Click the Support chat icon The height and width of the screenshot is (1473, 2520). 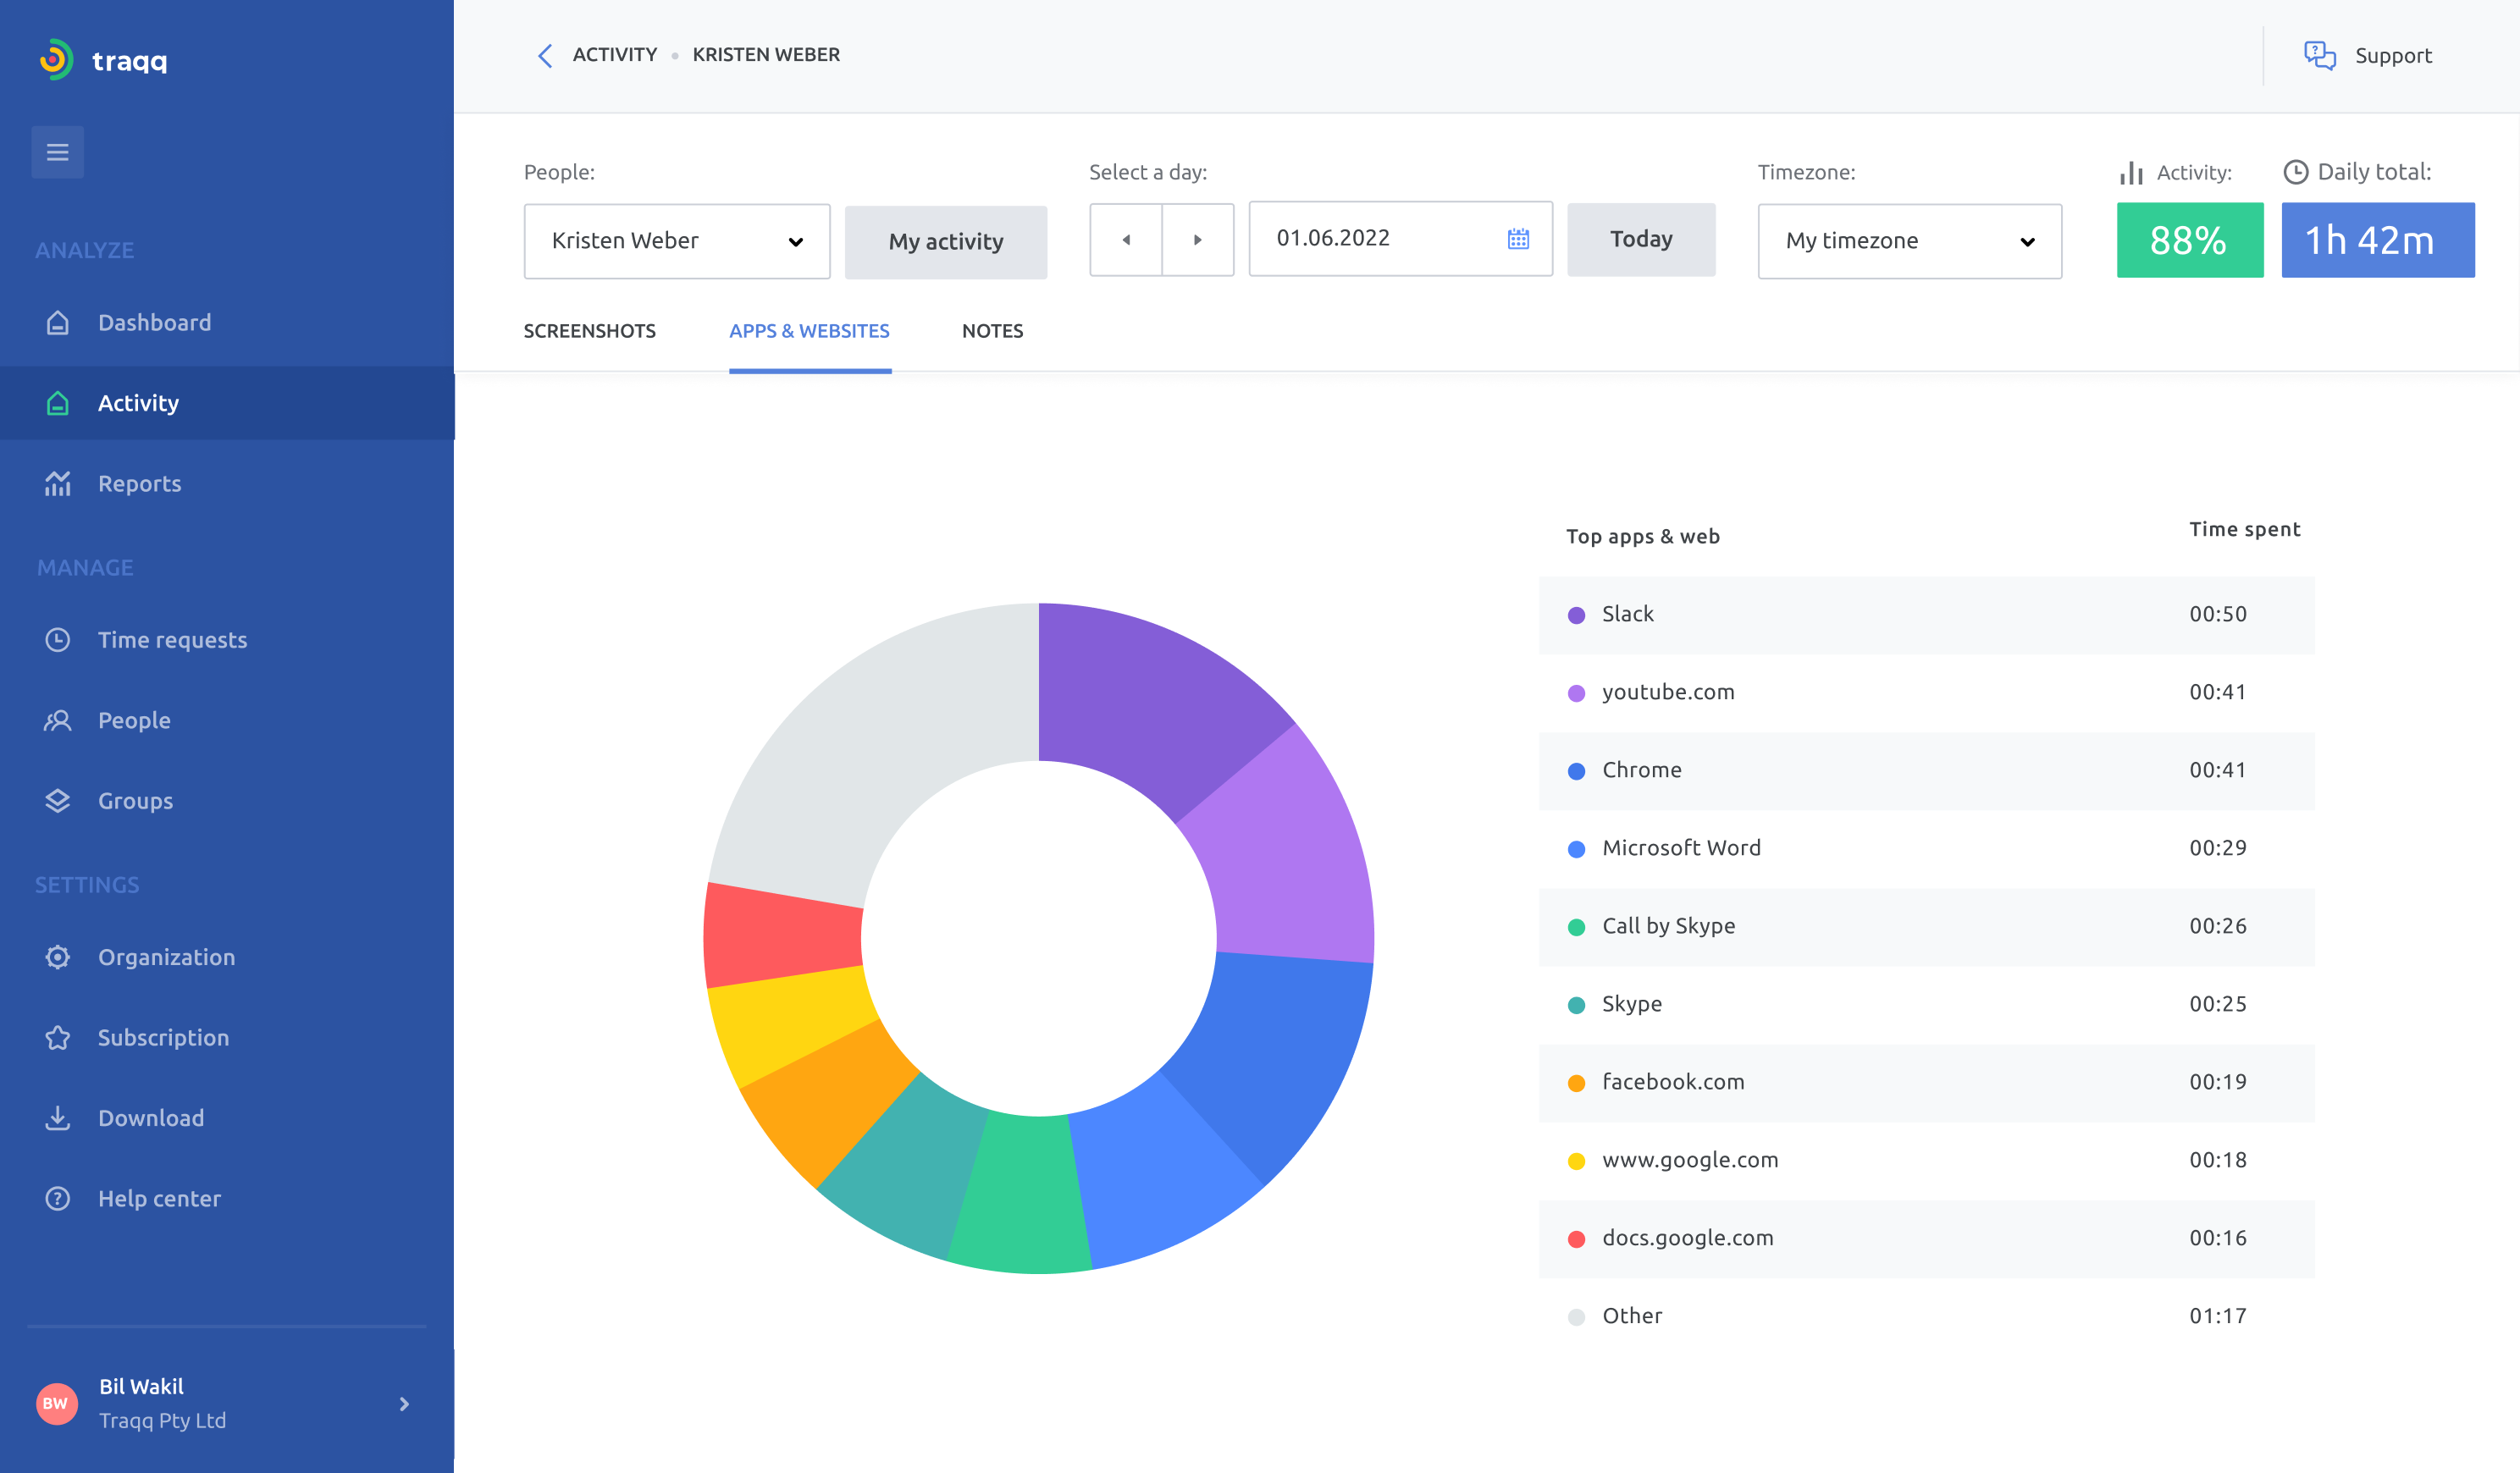point(2319,55)
